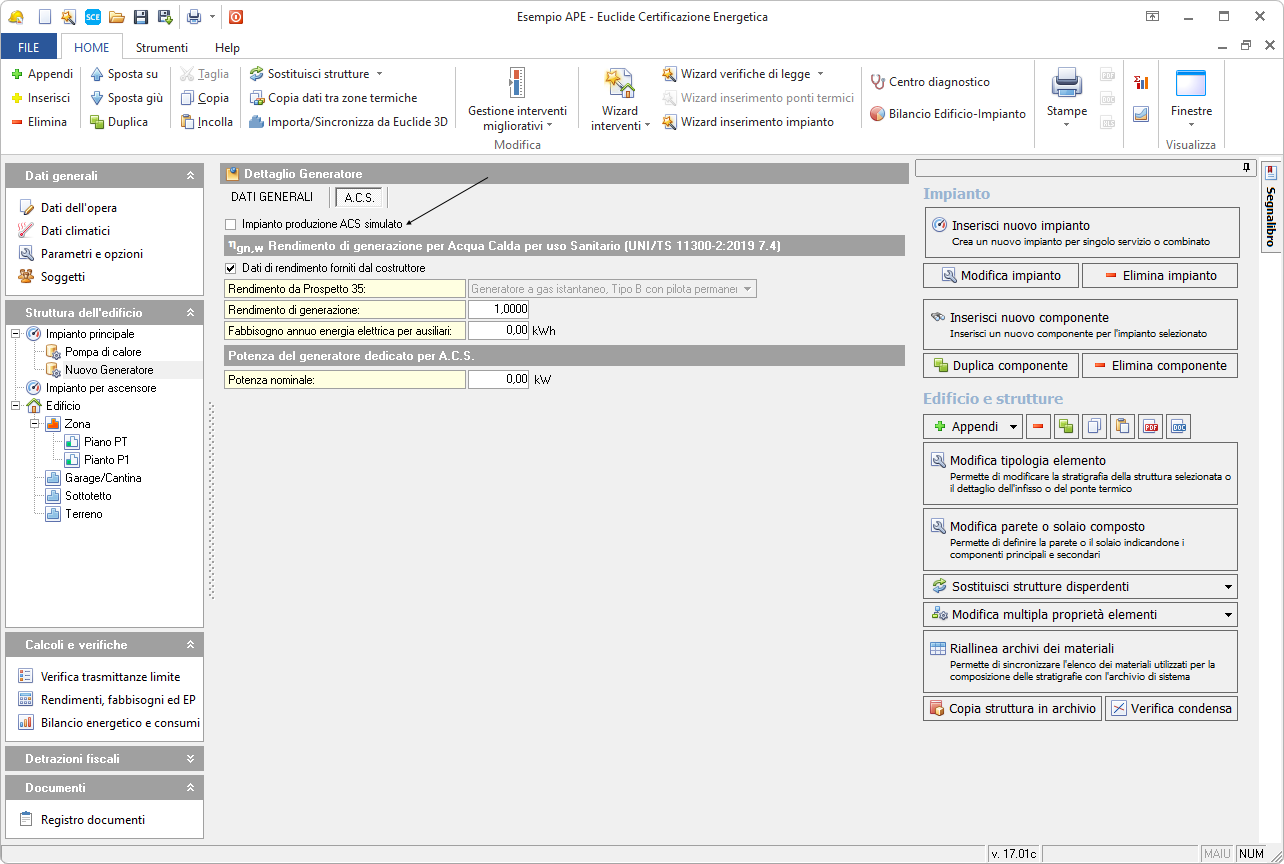Open the Rendimento da Prospetto 35 dropdown
Viewport: 1284px width, 864px height.
[x=746, y=289]
